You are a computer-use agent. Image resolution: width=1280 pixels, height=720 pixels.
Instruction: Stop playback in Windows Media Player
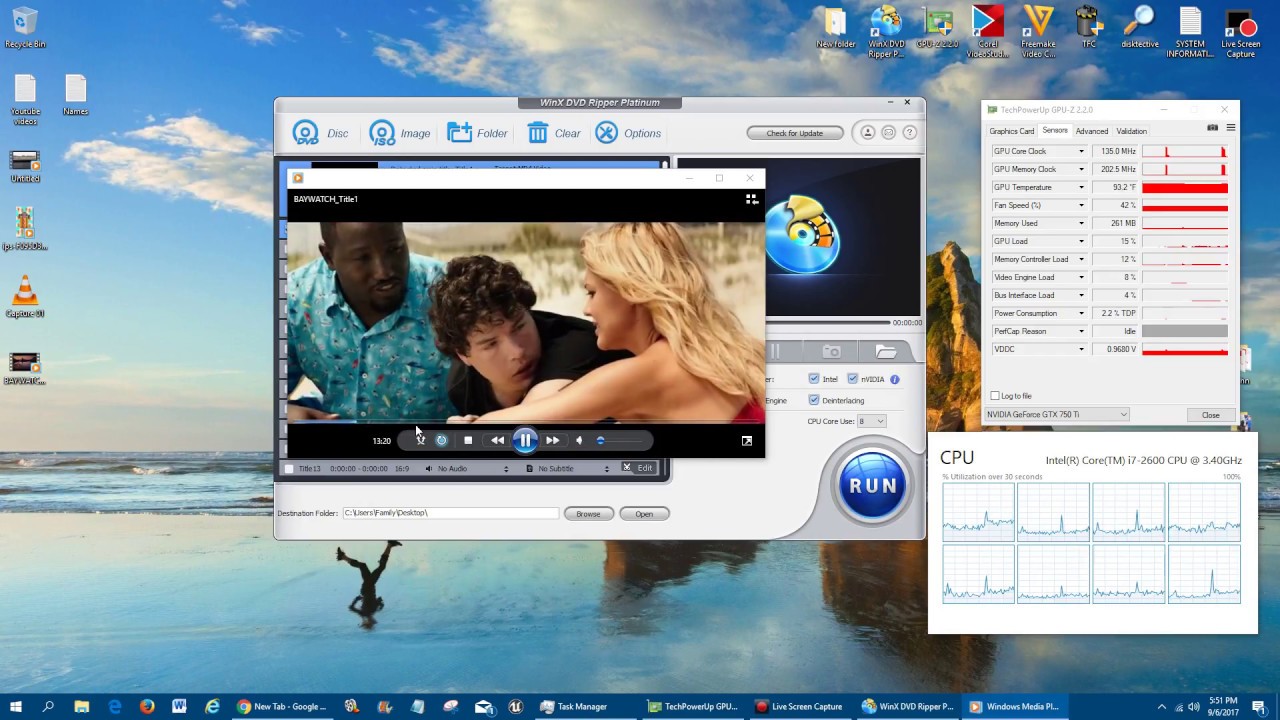[x=468, y=440]
